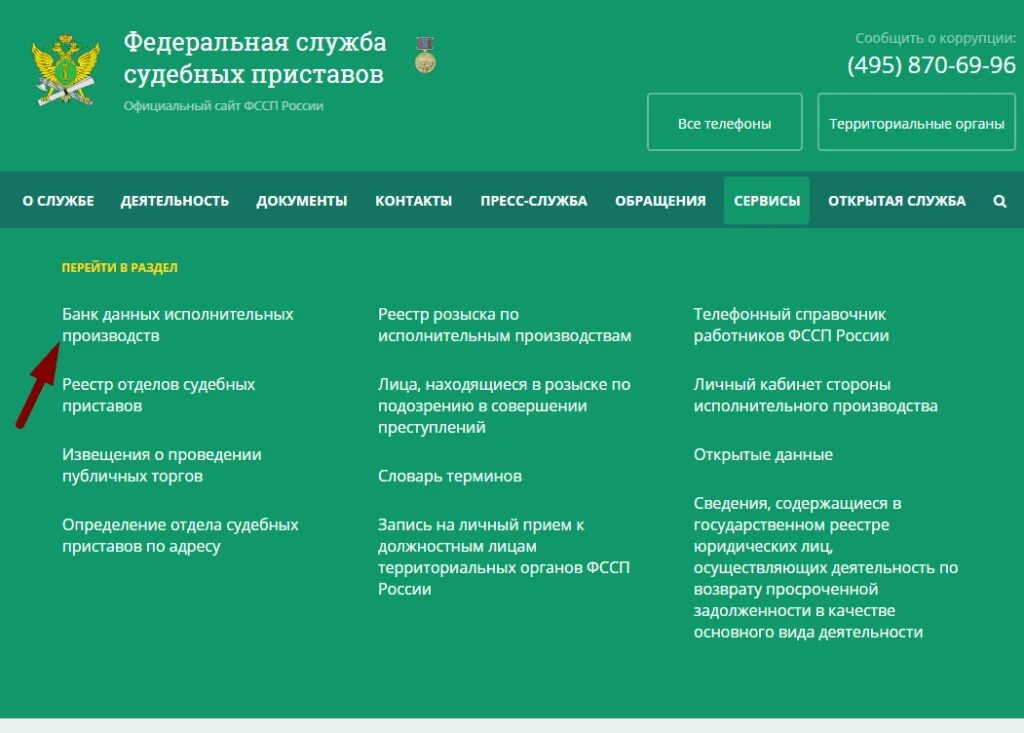Open 'Извещения о проведении публичных торгов'
1024x733 pixels.
click(x=161, y=464)
